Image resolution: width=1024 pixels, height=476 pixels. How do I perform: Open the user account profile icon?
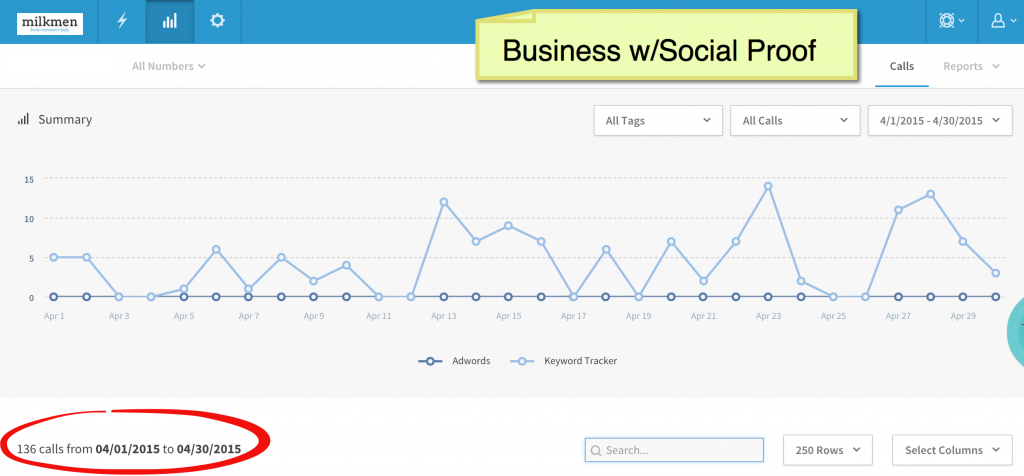[x=1004, y=21]
